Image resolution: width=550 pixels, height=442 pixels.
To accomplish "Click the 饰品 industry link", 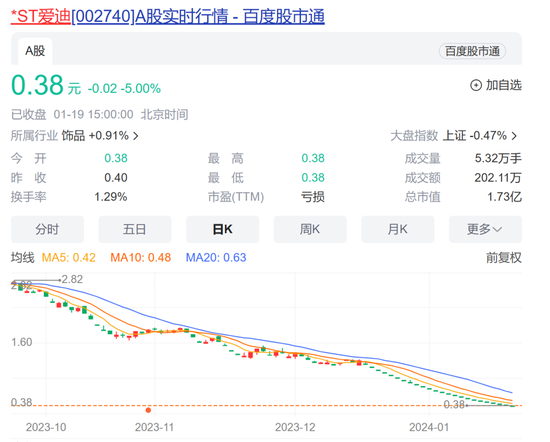I will click(x=73, y=136).
